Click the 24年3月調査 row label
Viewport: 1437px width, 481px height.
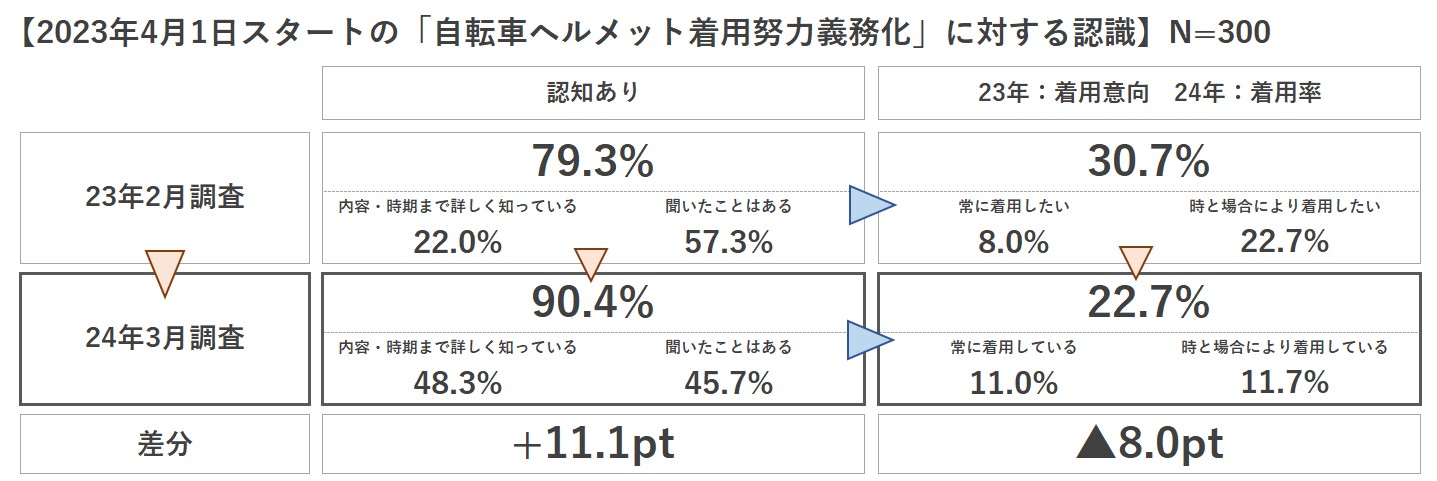coord(165,337)
